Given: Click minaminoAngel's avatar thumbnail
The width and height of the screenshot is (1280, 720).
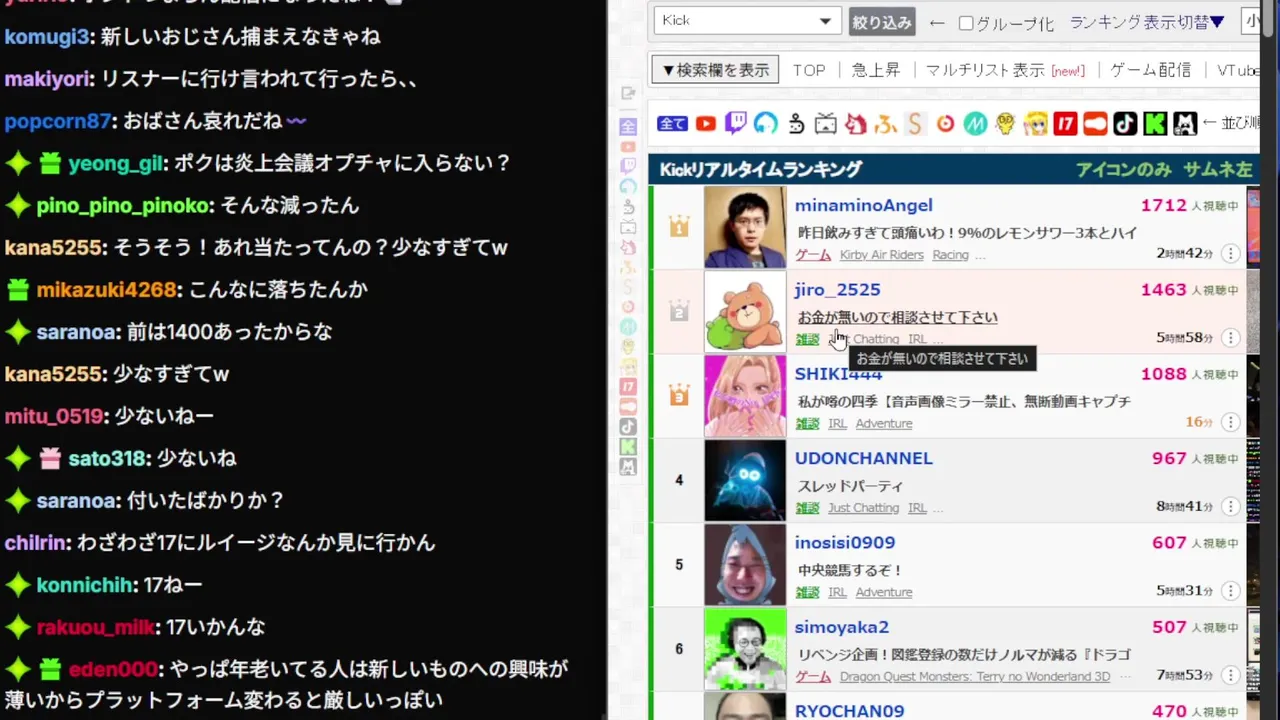Looking at the screenshot, I should [x=745, y=227].
